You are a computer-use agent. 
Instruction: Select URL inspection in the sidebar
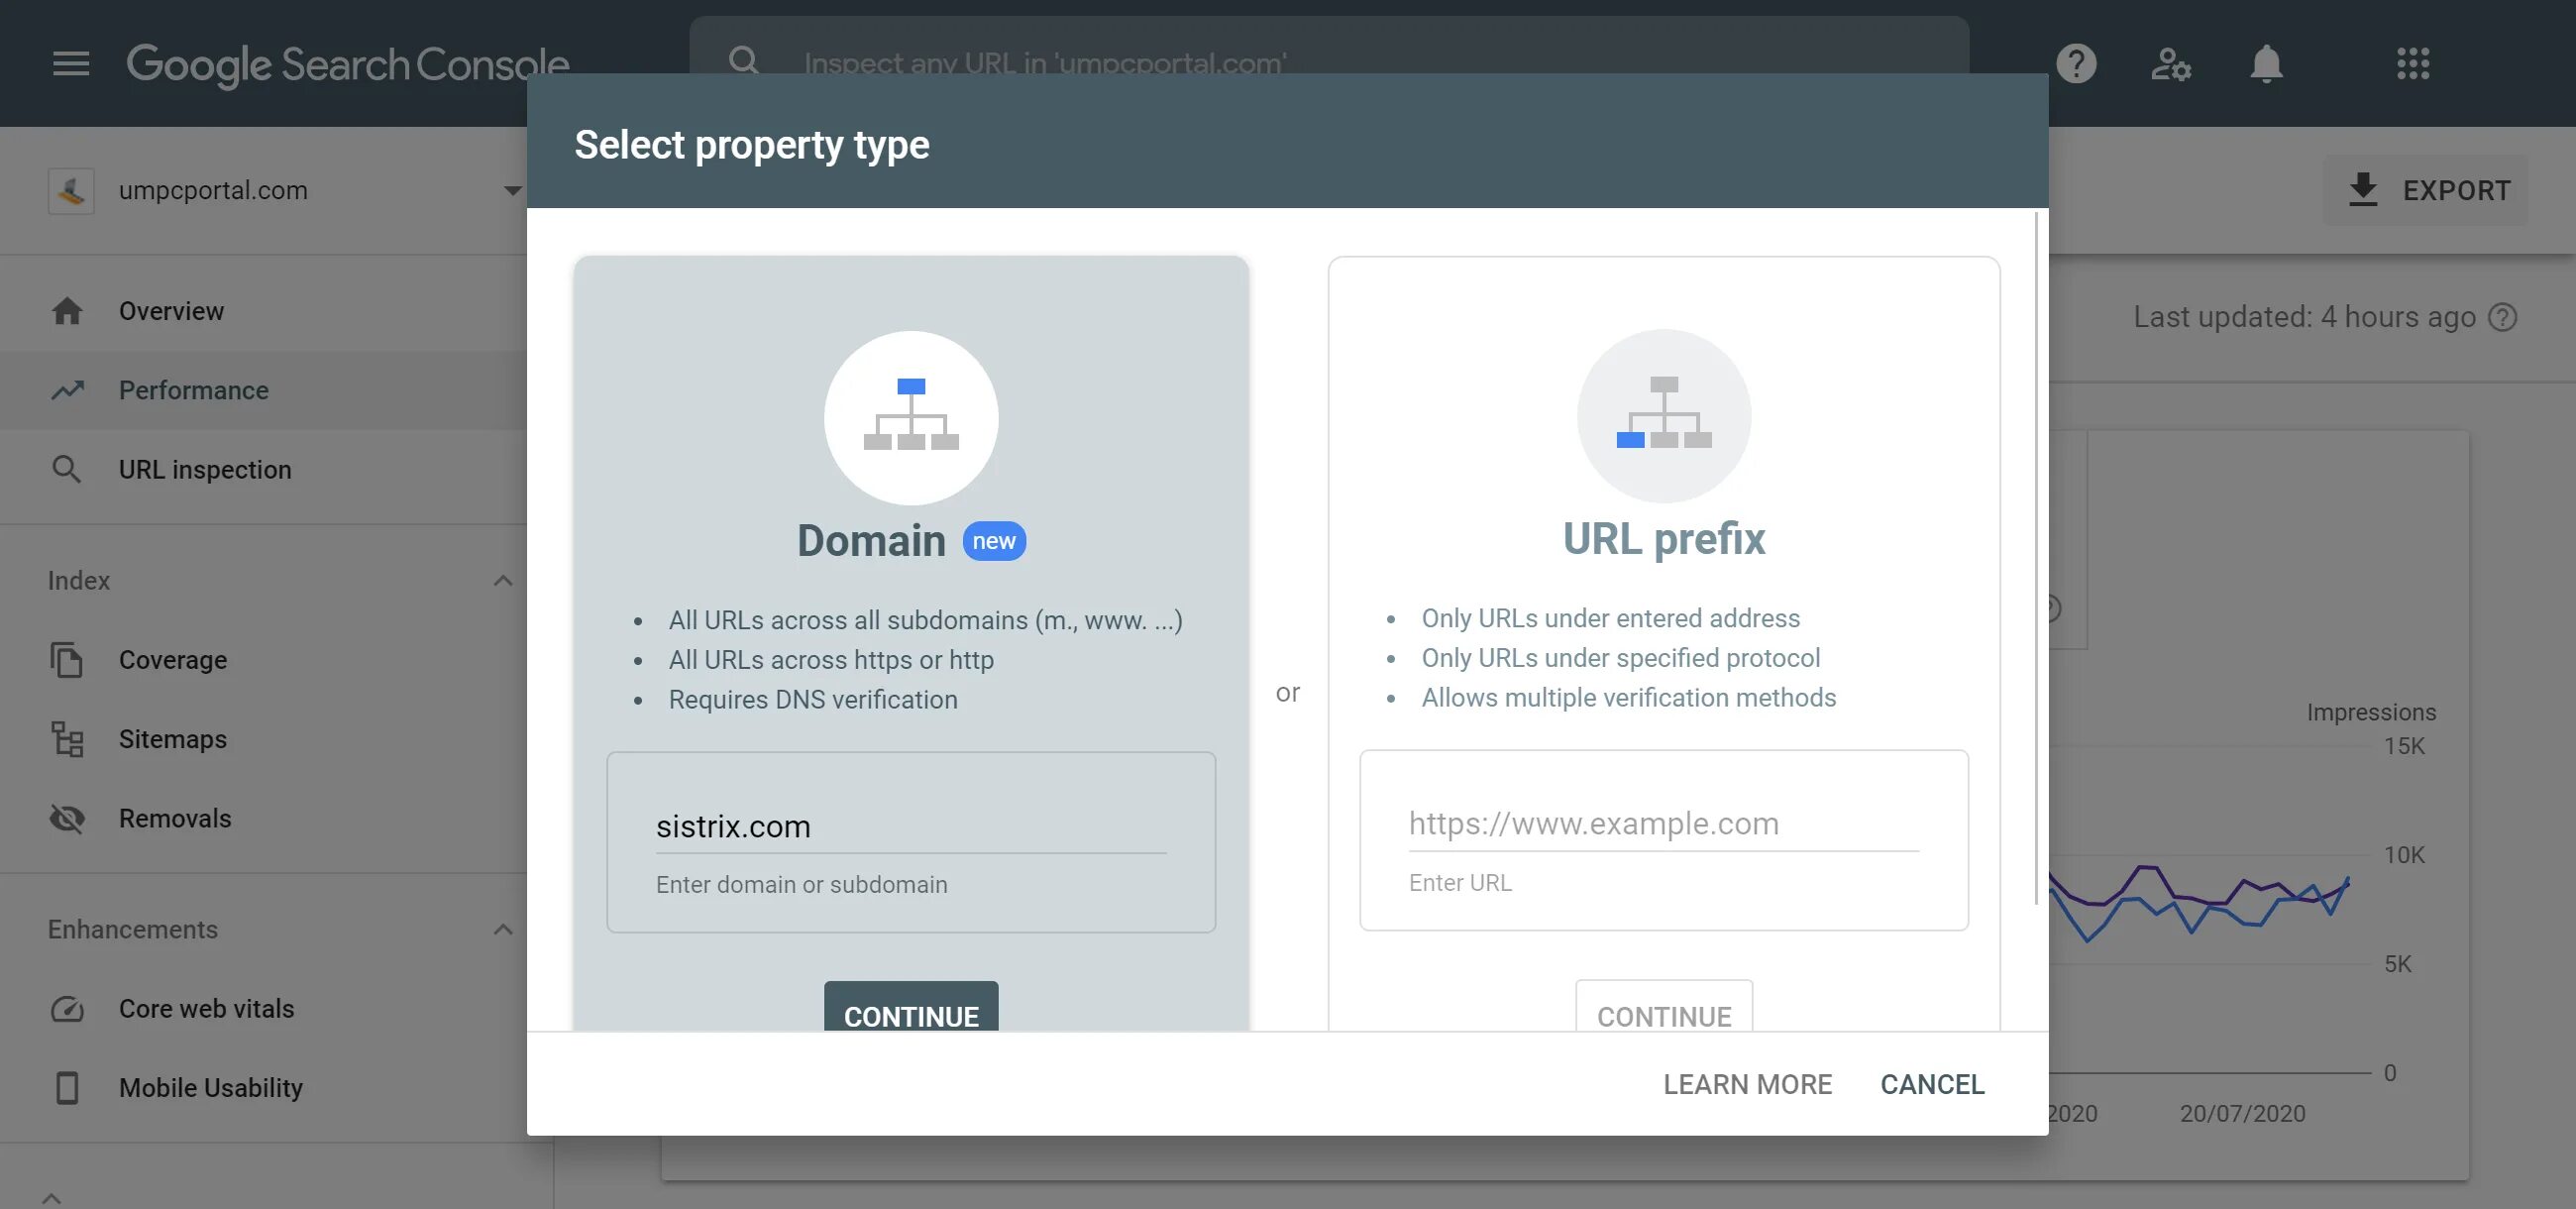click(205, 469)
